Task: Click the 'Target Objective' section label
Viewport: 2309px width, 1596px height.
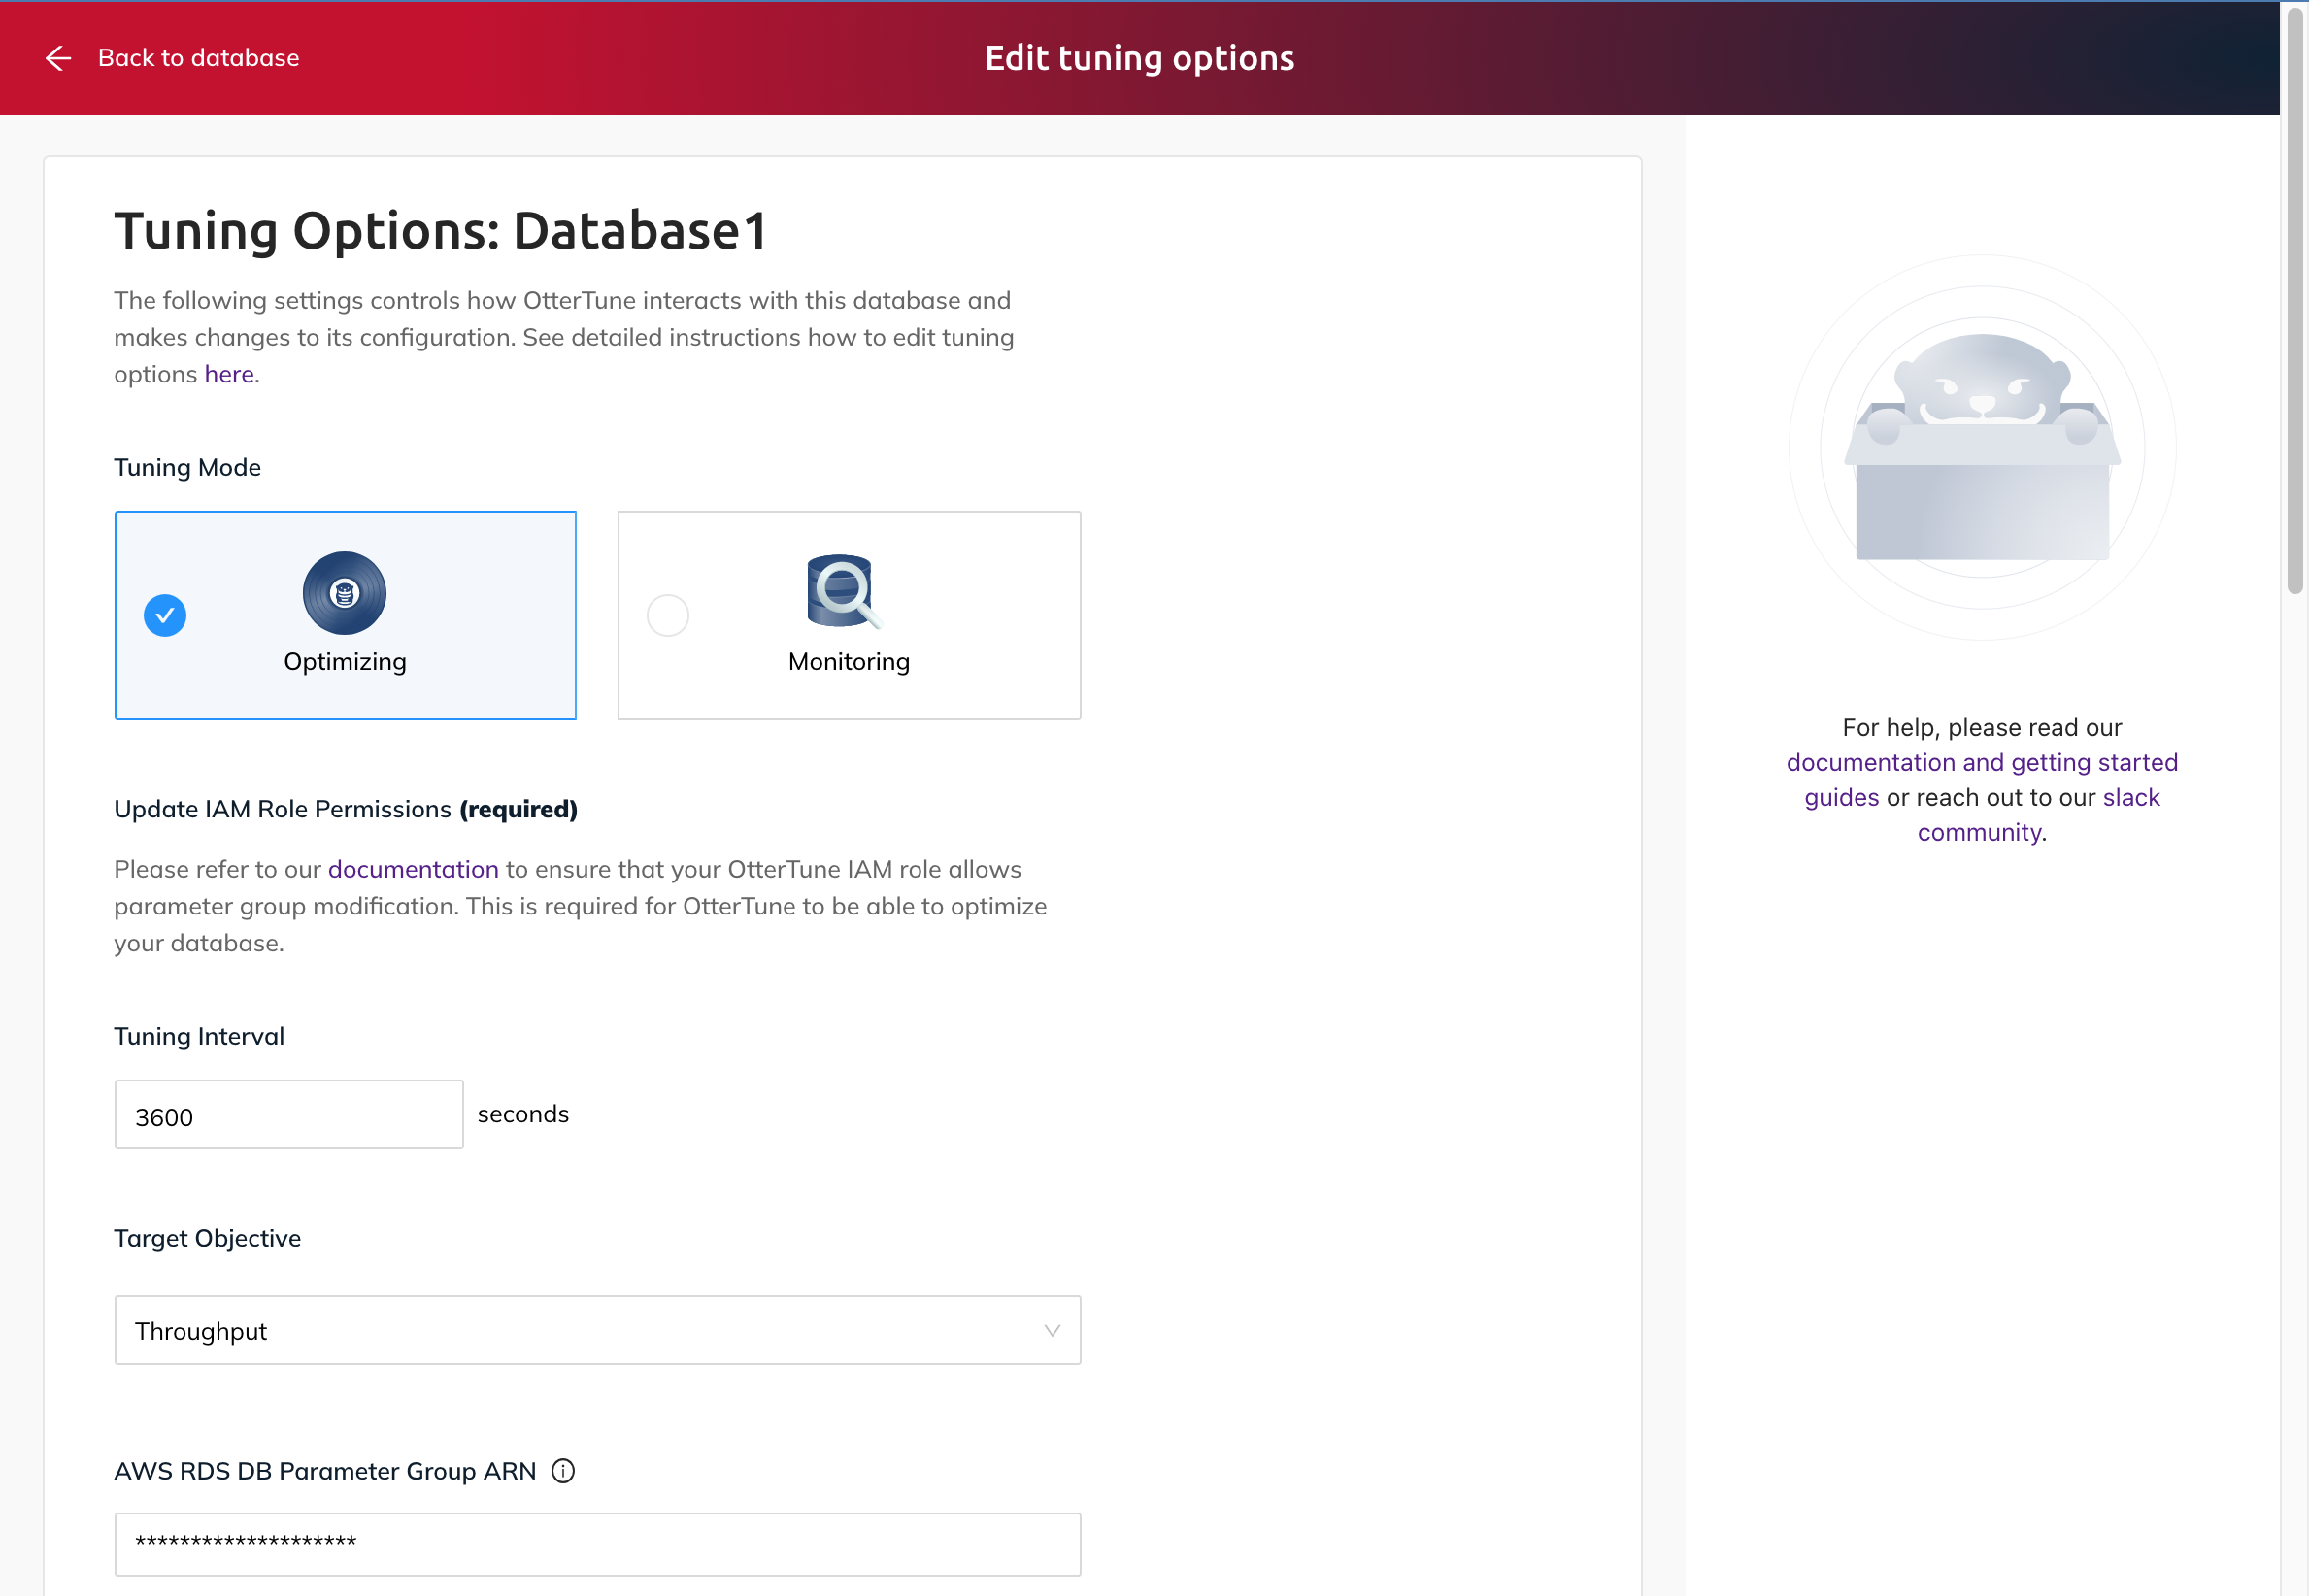Action: pos(208,1238)
